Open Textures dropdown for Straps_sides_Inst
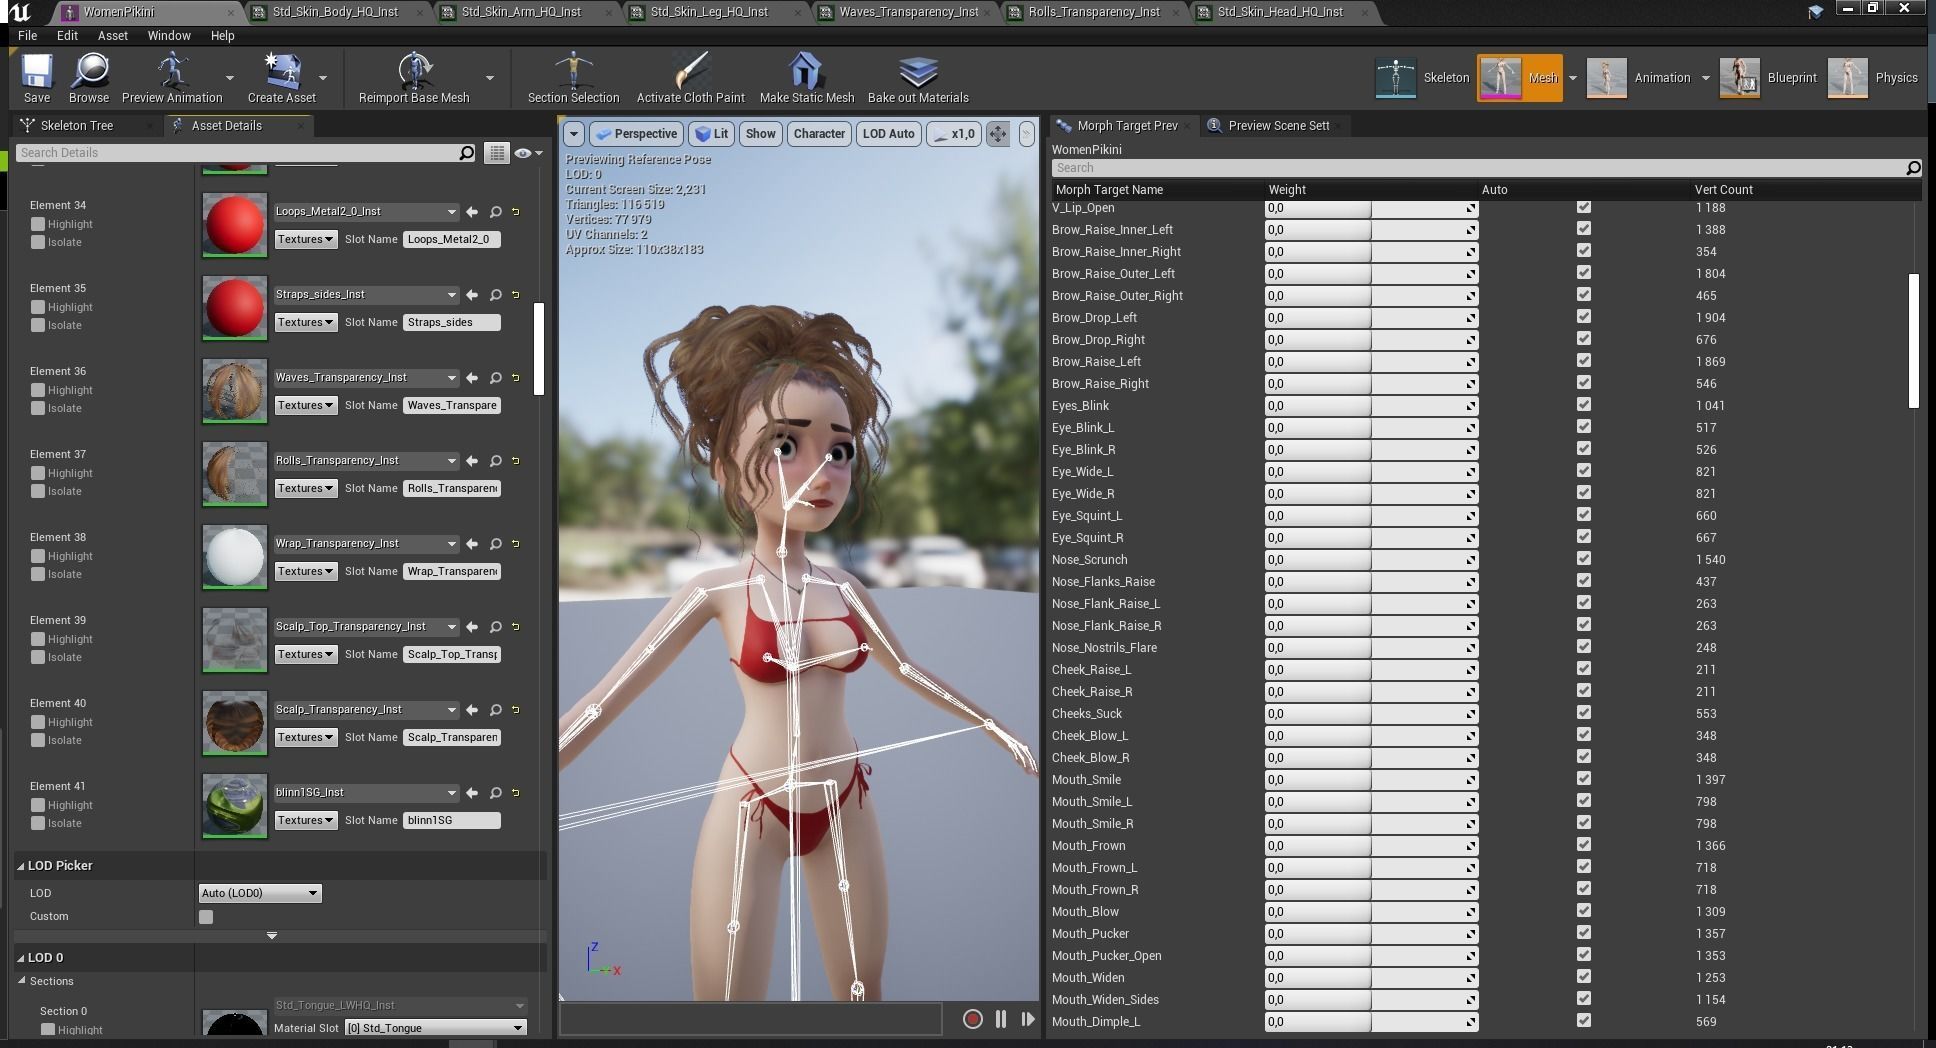The height and width of the screenshot is (1048, 1936). pos(306,322)
